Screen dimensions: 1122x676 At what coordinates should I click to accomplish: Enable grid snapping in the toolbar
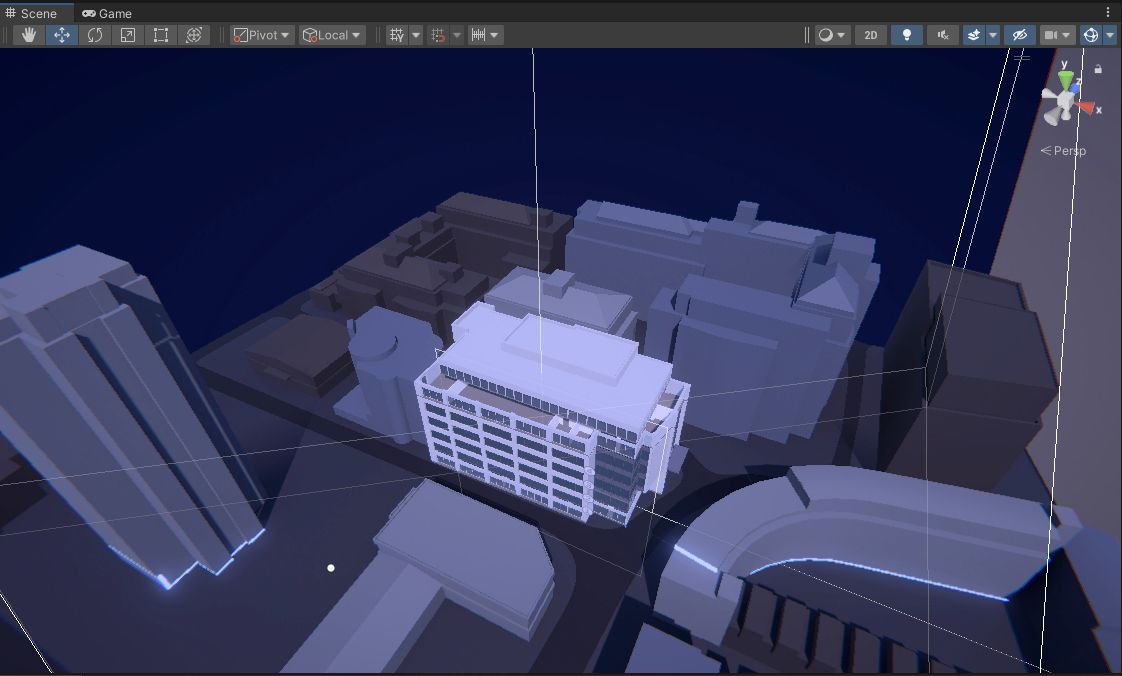pos(435,34)
